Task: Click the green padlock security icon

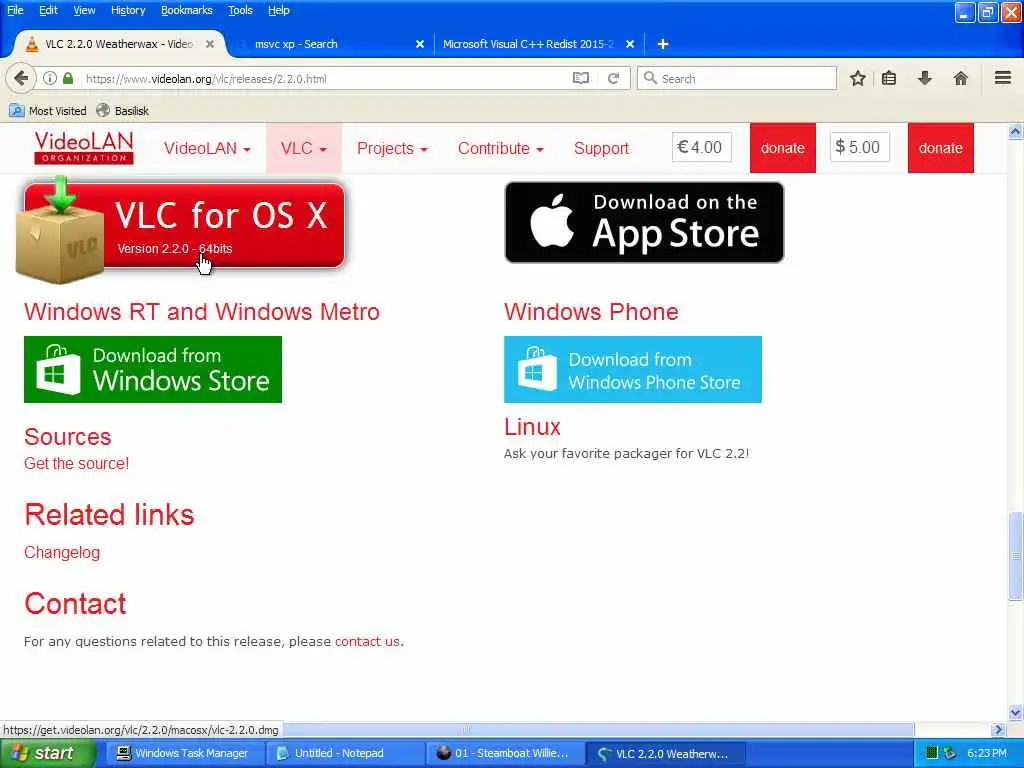Action: point(68,78)
